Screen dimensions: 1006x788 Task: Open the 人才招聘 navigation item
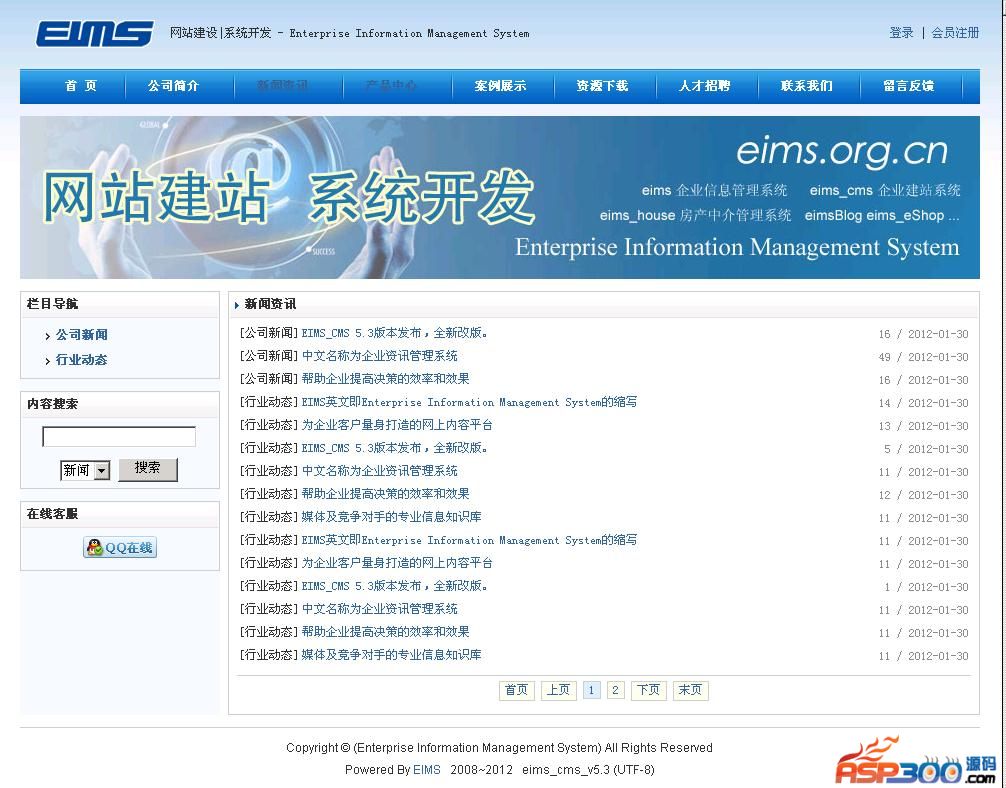click(x=704, y=86)
